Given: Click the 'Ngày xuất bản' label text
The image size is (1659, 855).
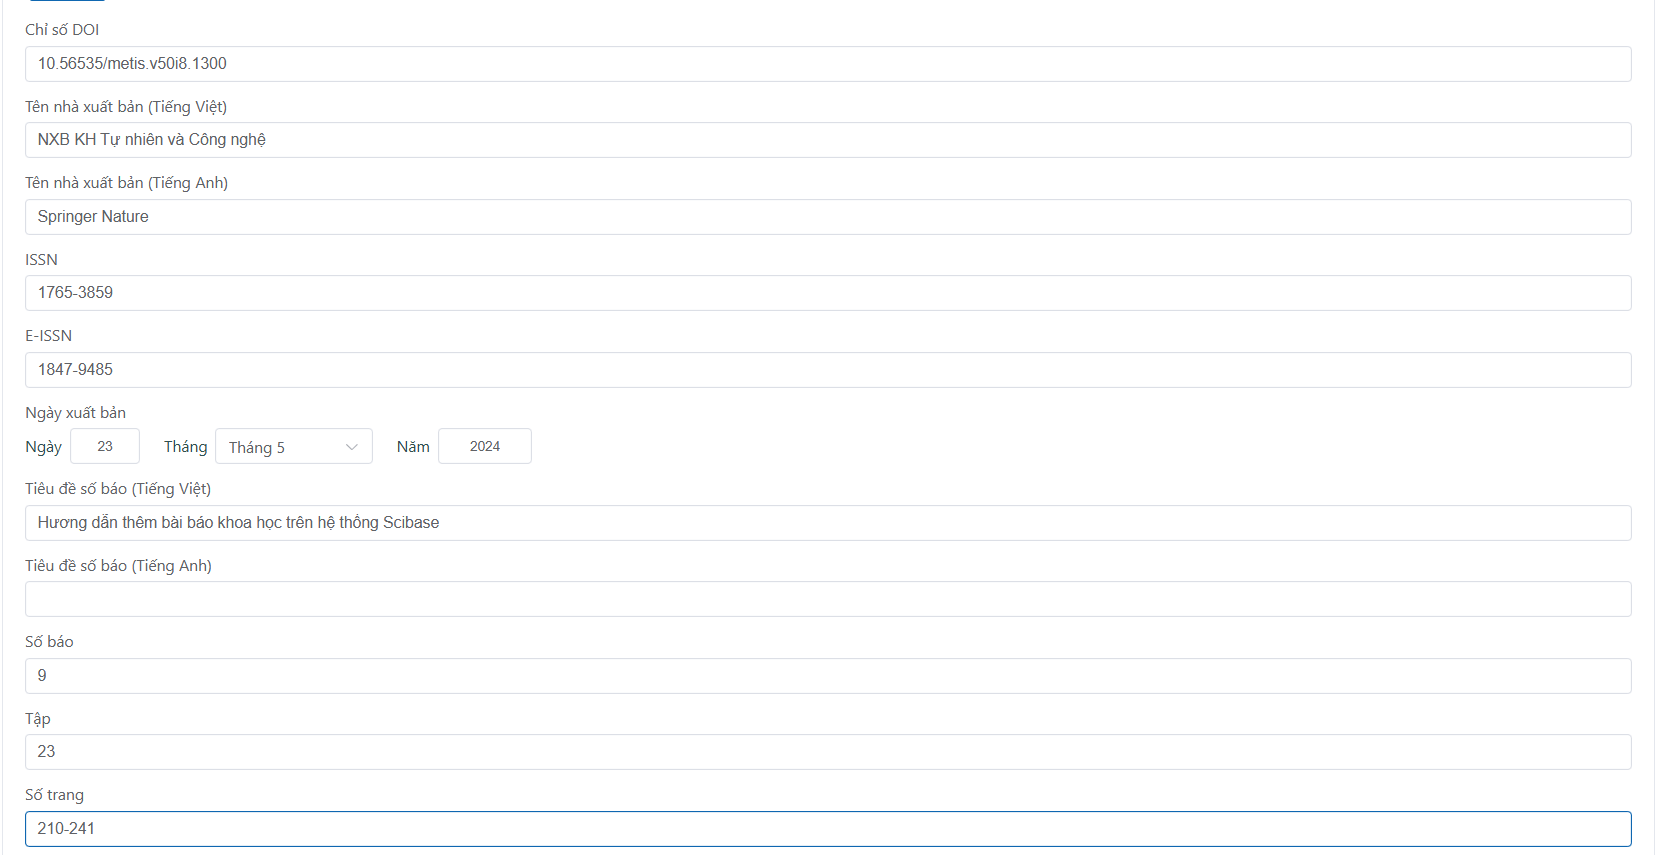Looking at the screenshot, I should pyautogui.click(x=75, y=413).
